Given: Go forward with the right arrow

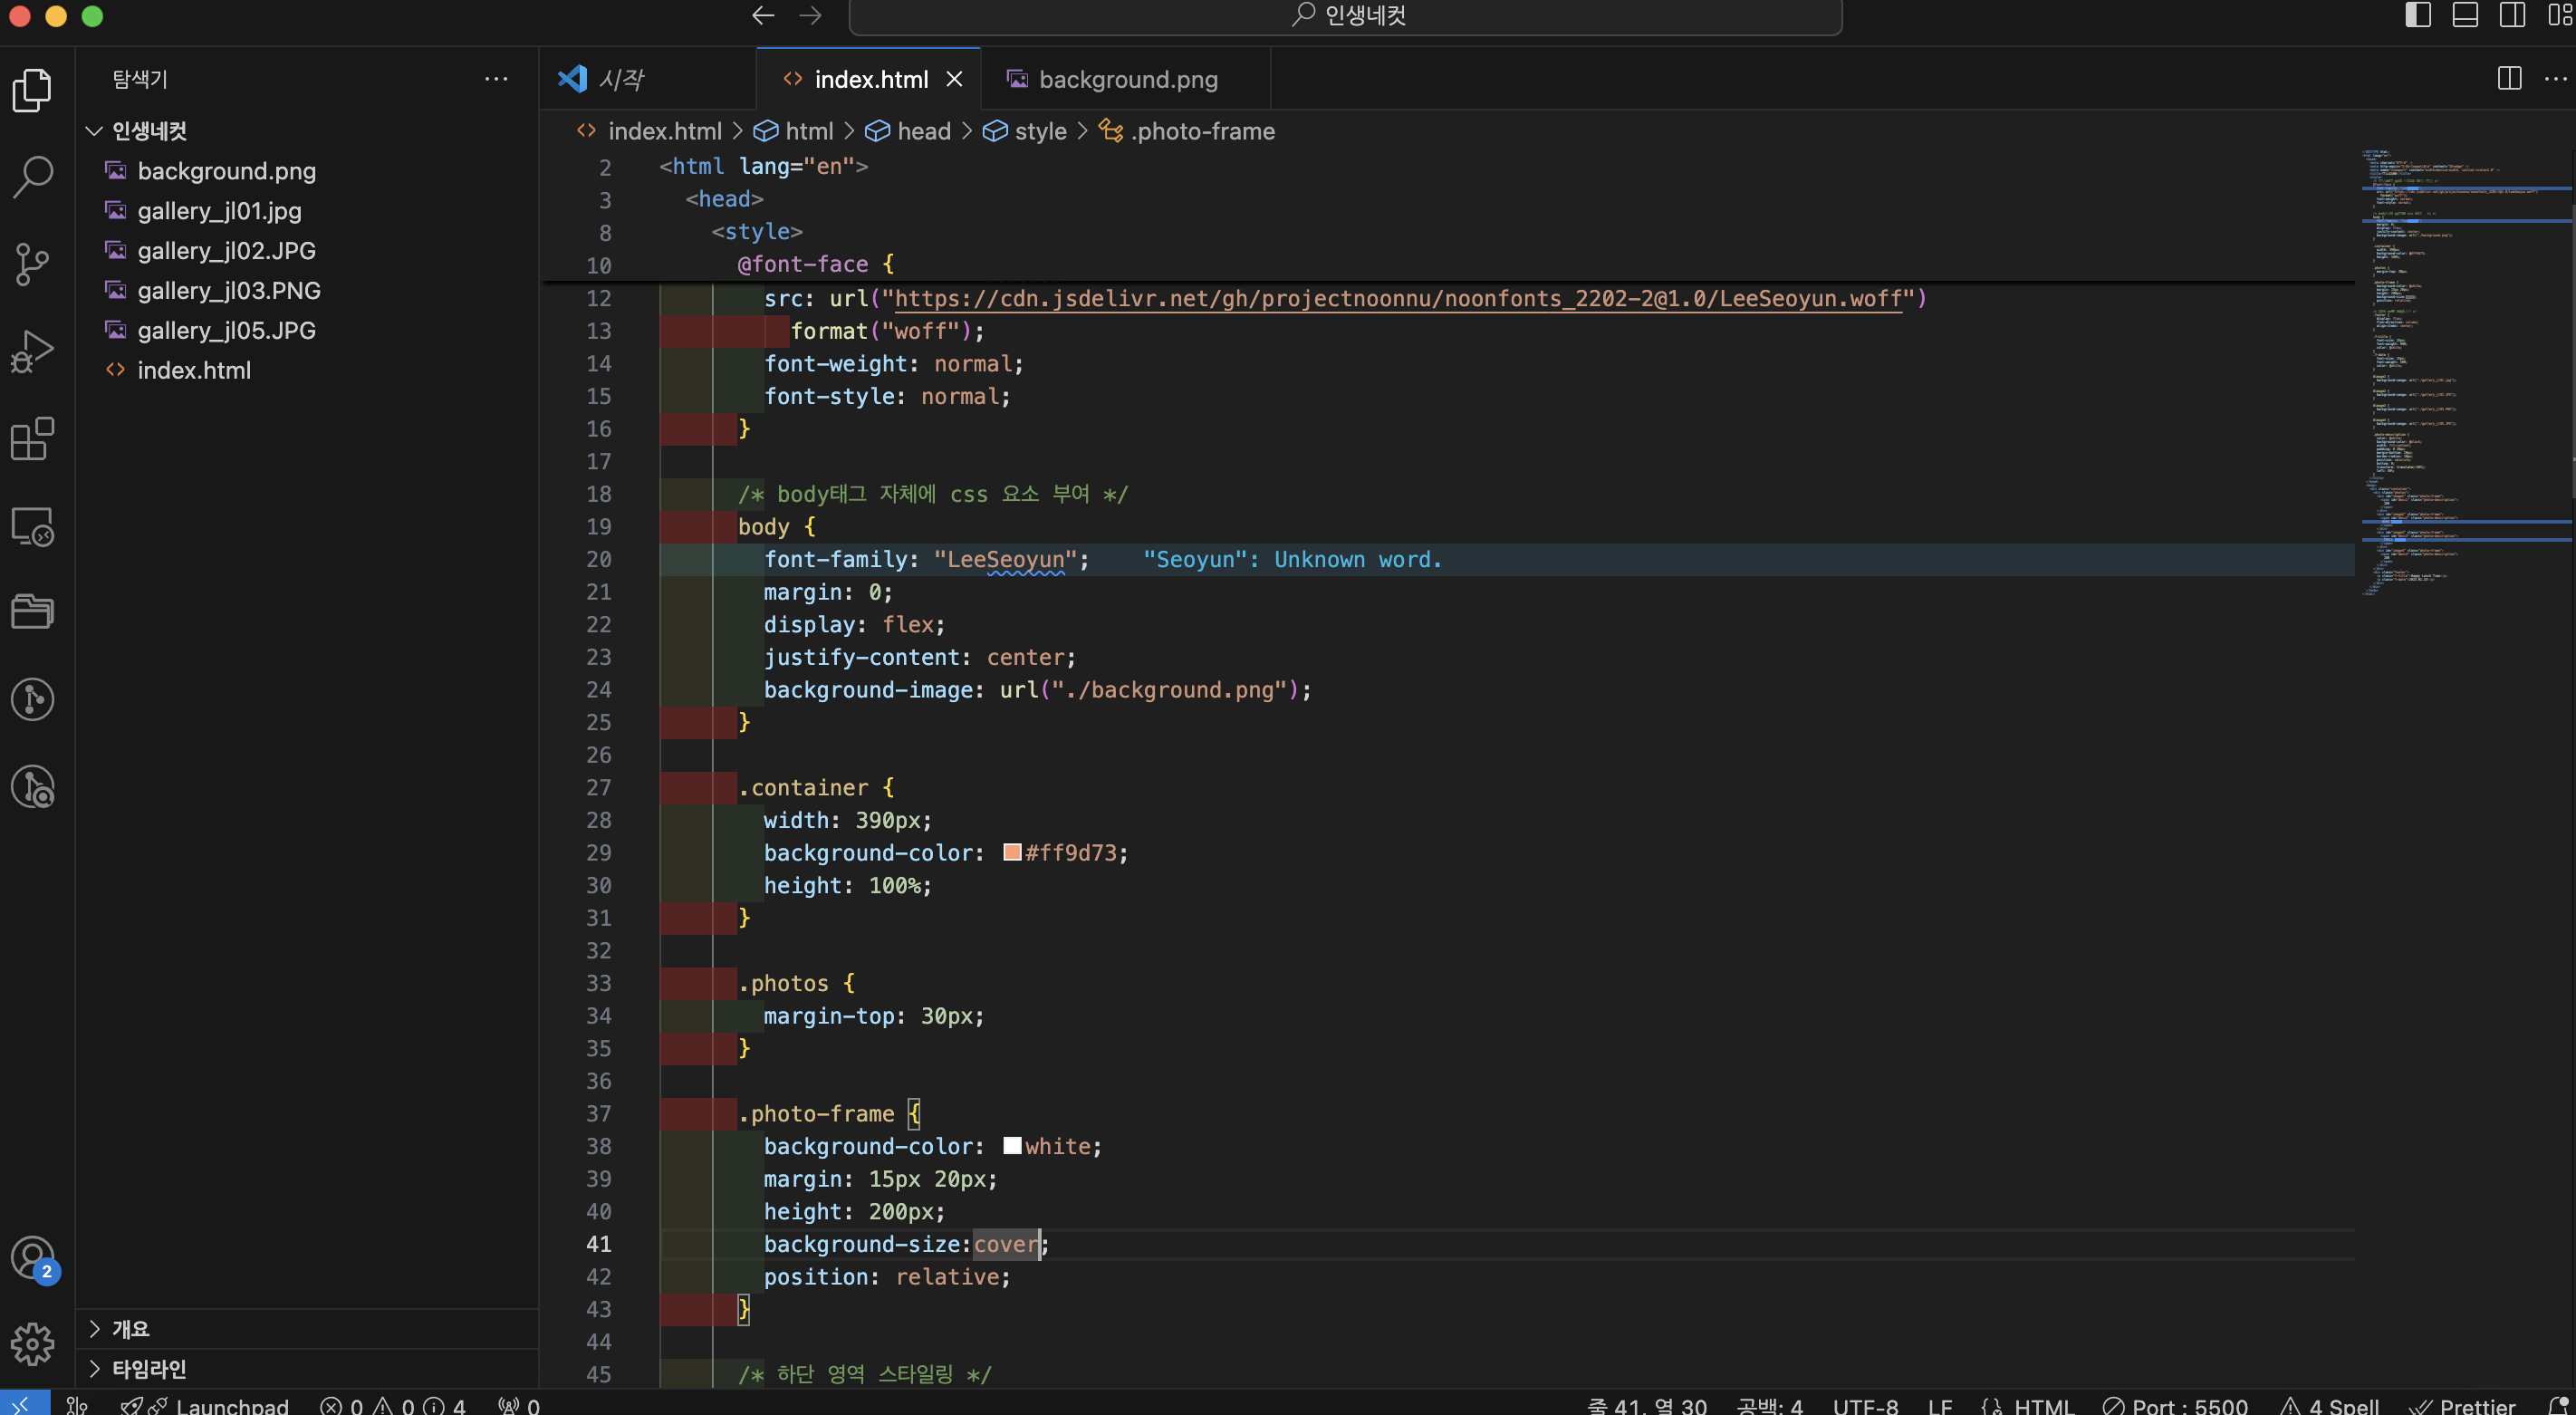Looking at the screenshot, I should [x=810, y=15].
